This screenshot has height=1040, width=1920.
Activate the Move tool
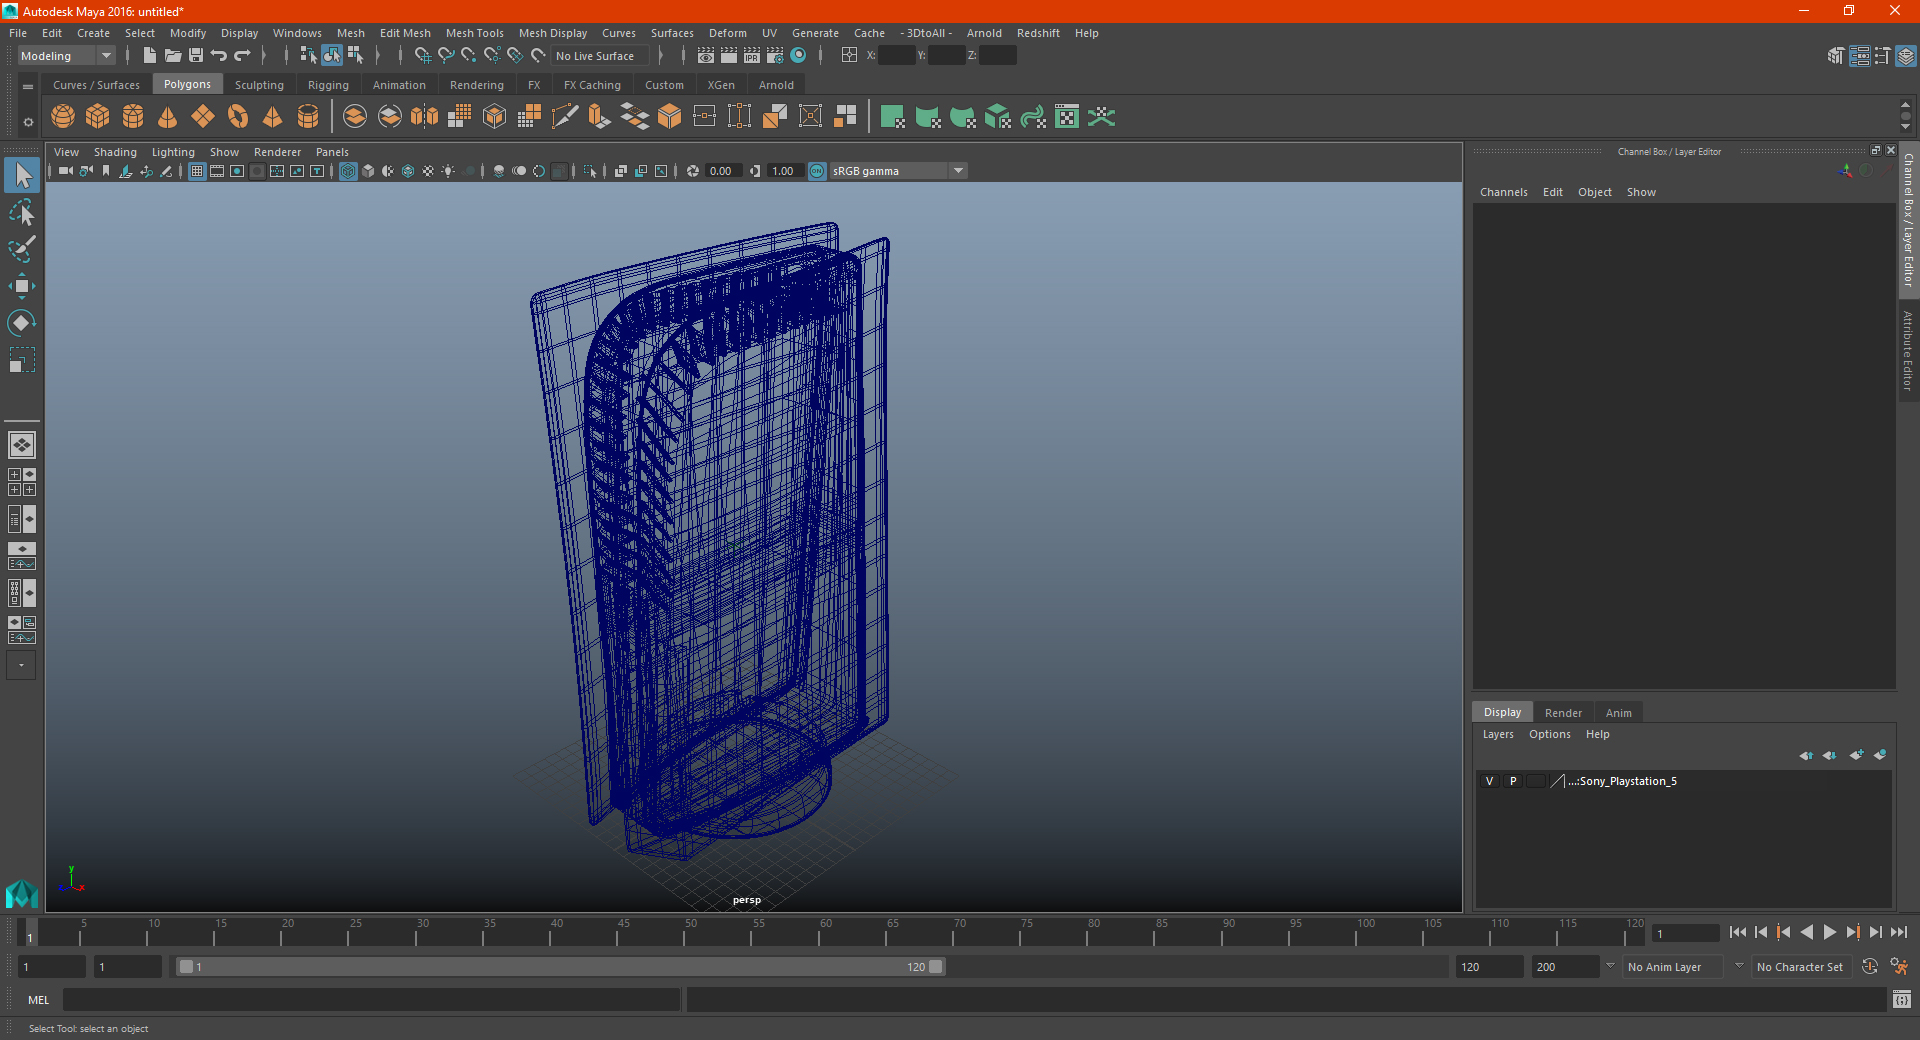tap(22, 286)
